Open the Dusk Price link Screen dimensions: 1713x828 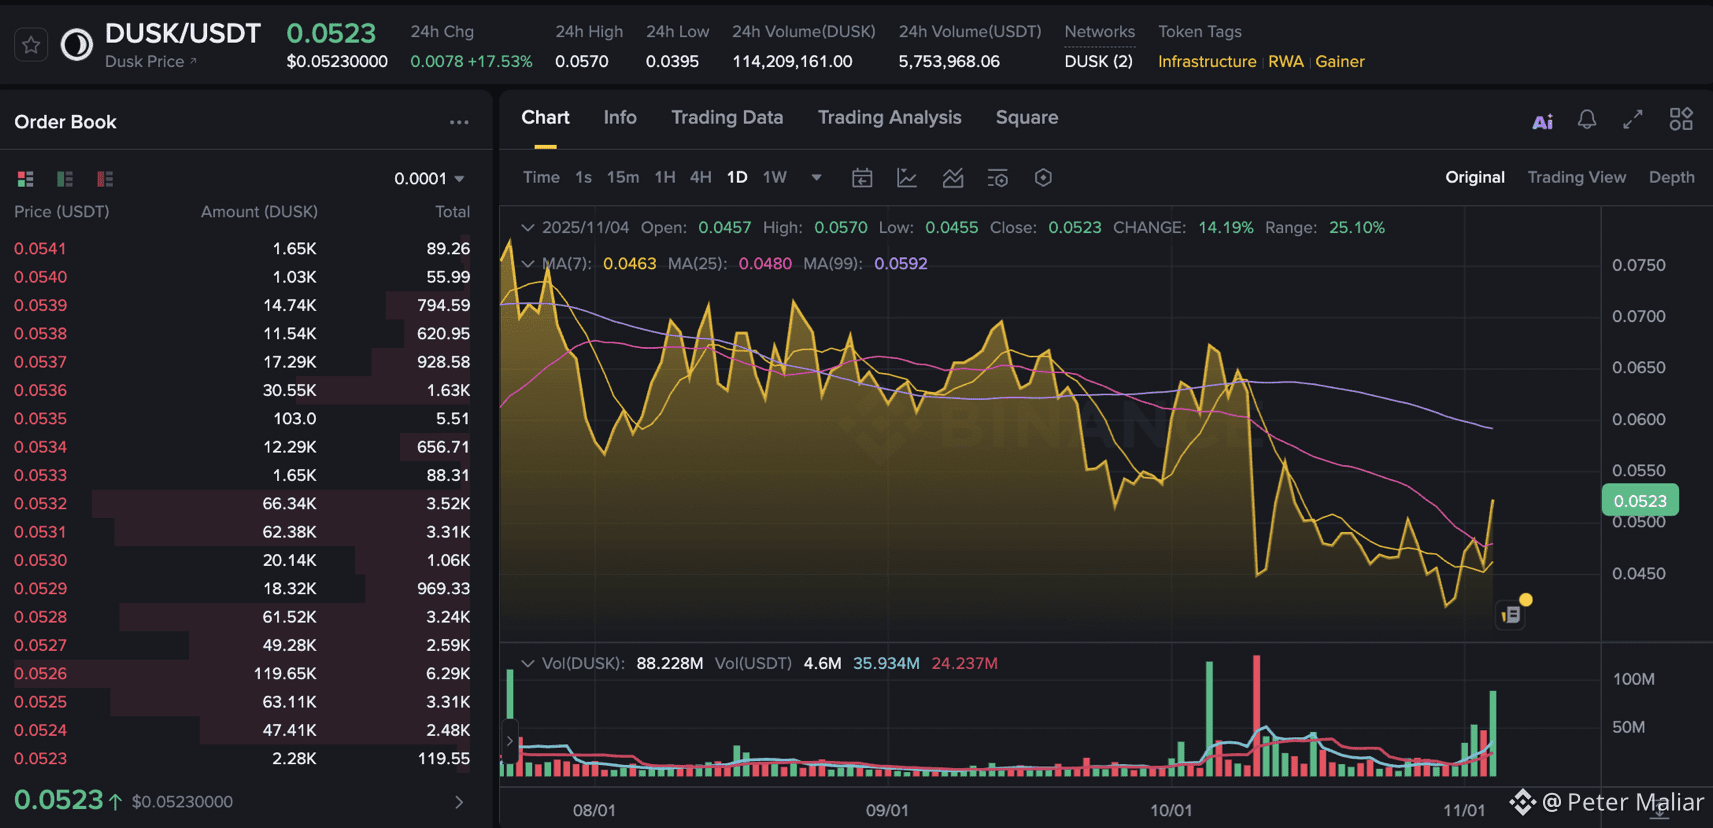(x=150, y=62)
